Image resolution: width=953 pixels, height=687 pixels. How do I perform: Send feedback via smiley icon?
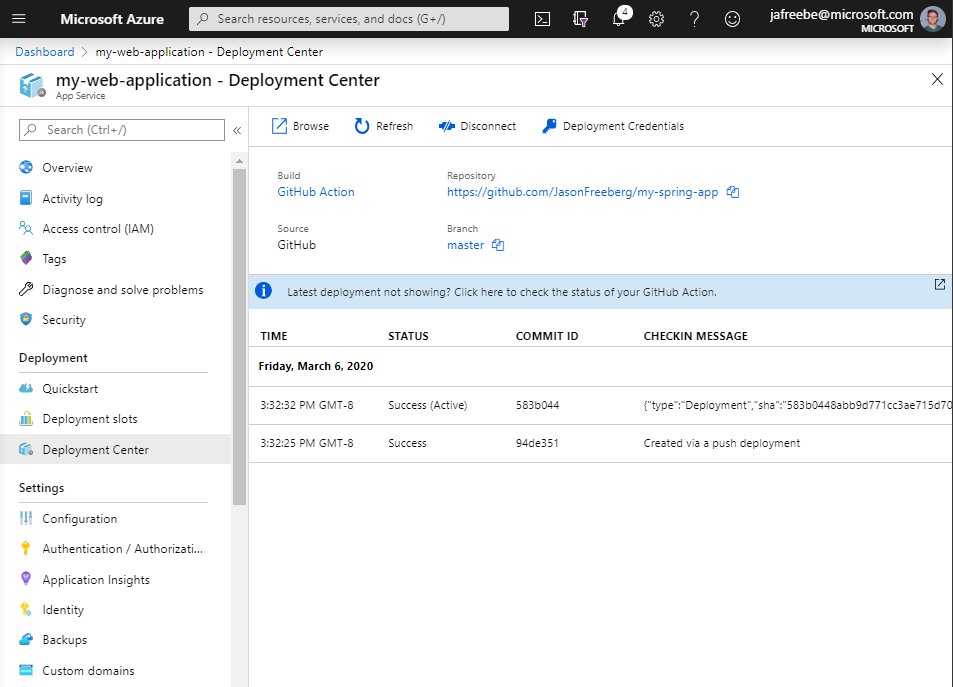pyautogui.click(x=732, y=18)
